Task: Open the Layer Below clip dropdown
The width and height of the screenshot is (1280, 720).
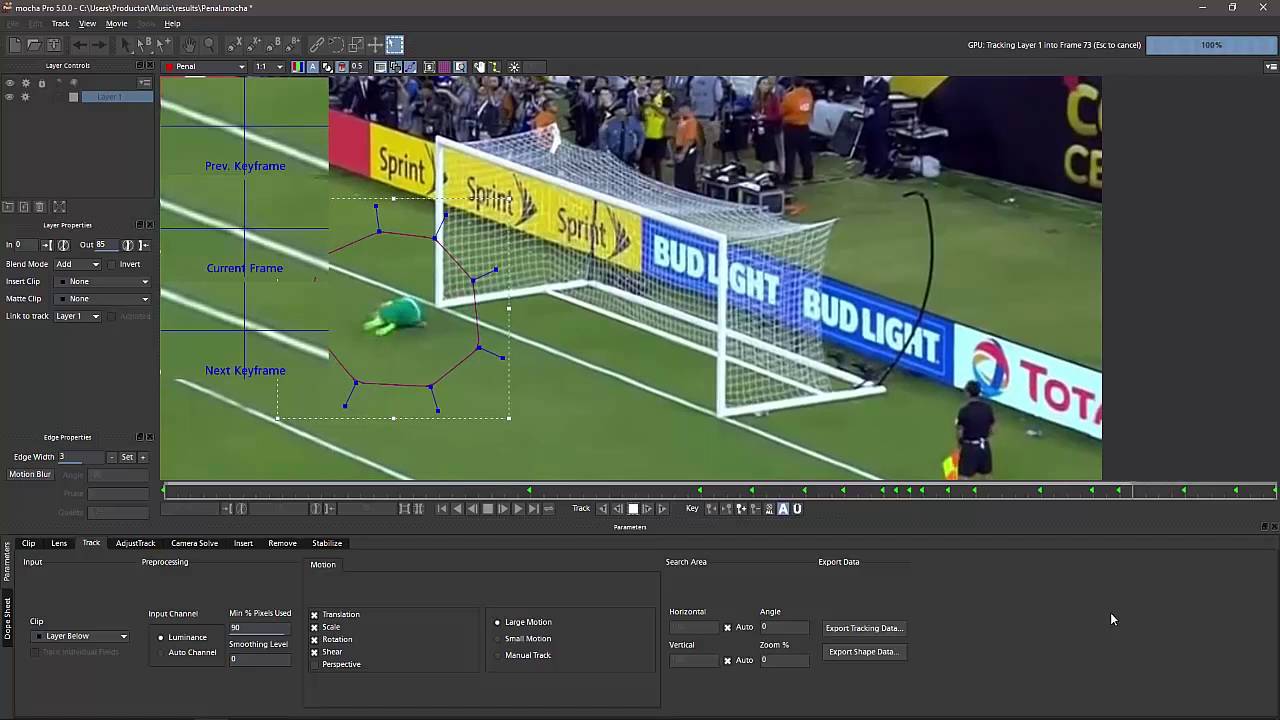Action: click(80, 636)
